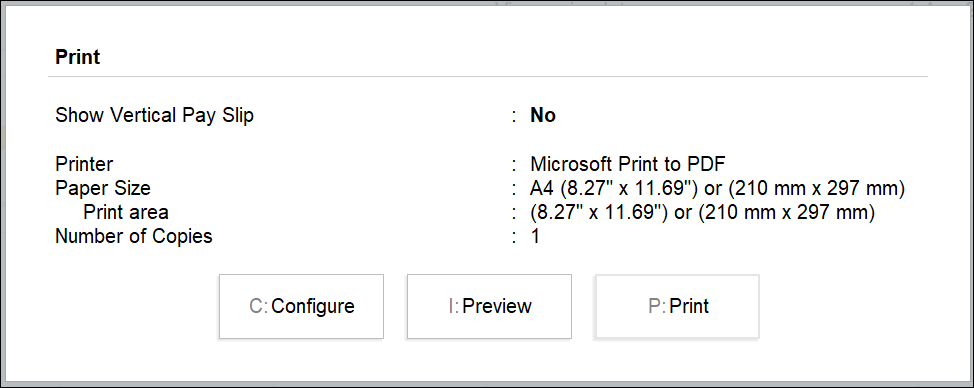Click the divider line under Print heading
This screenshot has height=388, width=974.
(x=488, y=77)
